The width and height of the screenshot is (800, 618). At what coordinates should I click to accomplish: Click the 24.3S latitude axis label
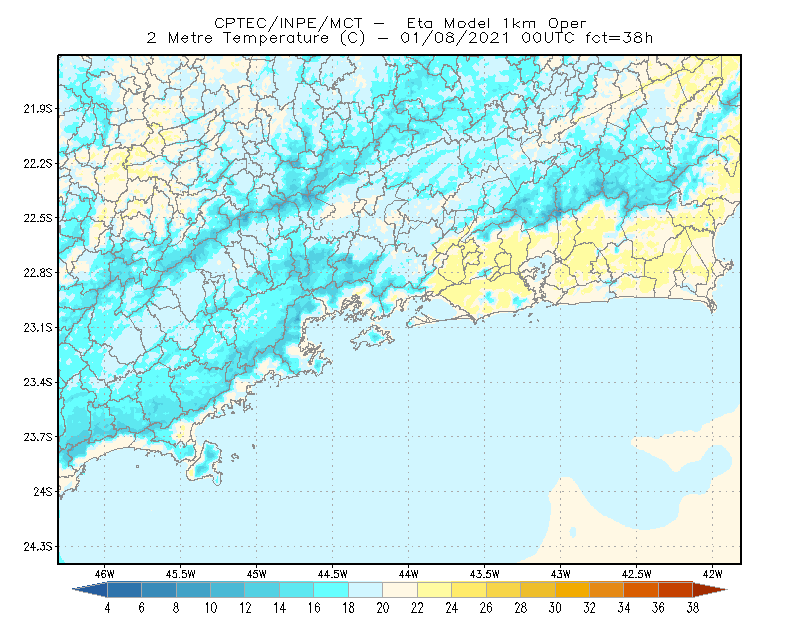point(37,547)
